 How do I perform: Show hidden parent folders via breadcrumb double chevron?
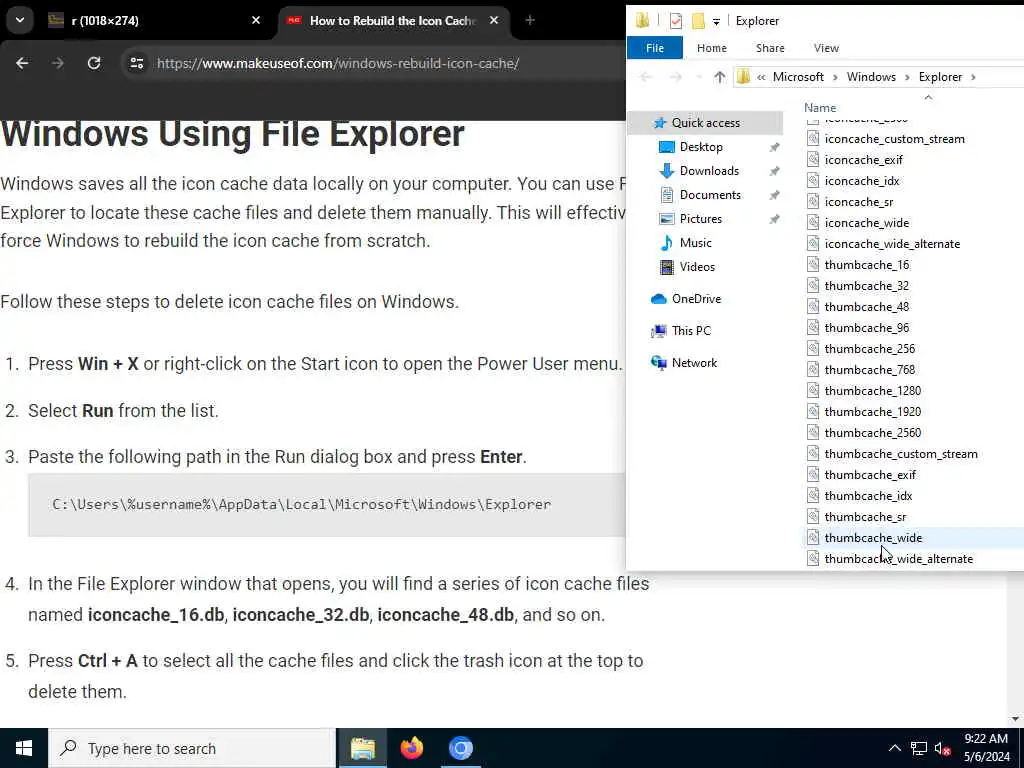(x=761, y=77)
